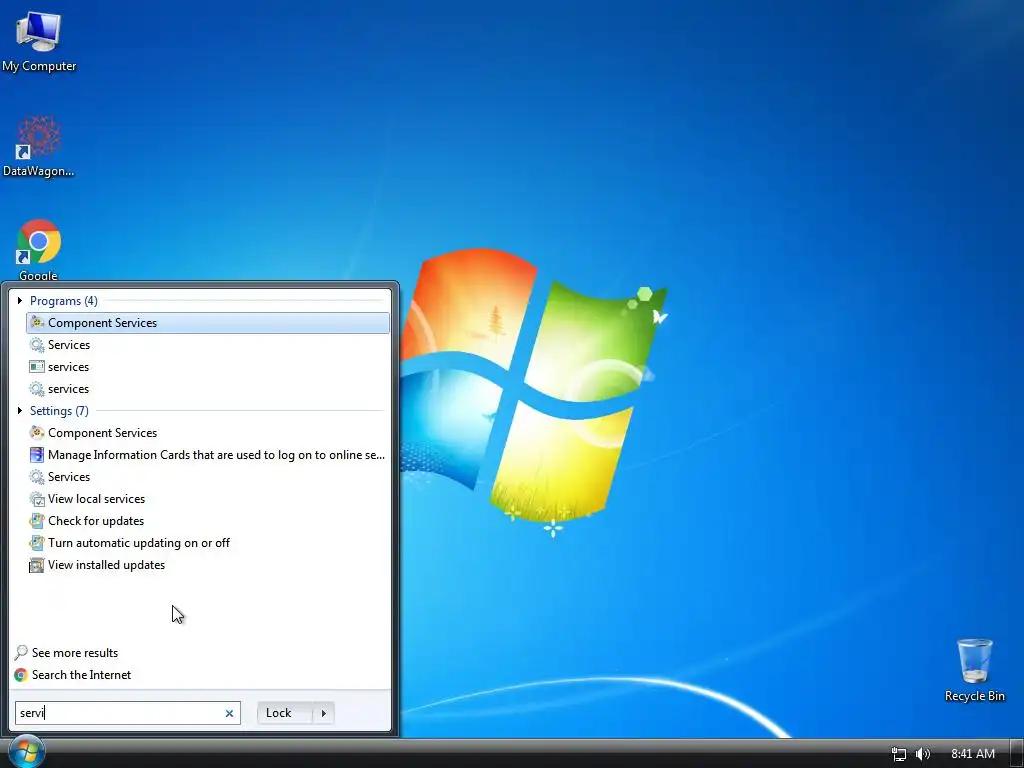Image resolution: width=1024 pixels, height=768 pixels.
Task: Click the Chrome icon by Search the Internet
Action: 21,675
